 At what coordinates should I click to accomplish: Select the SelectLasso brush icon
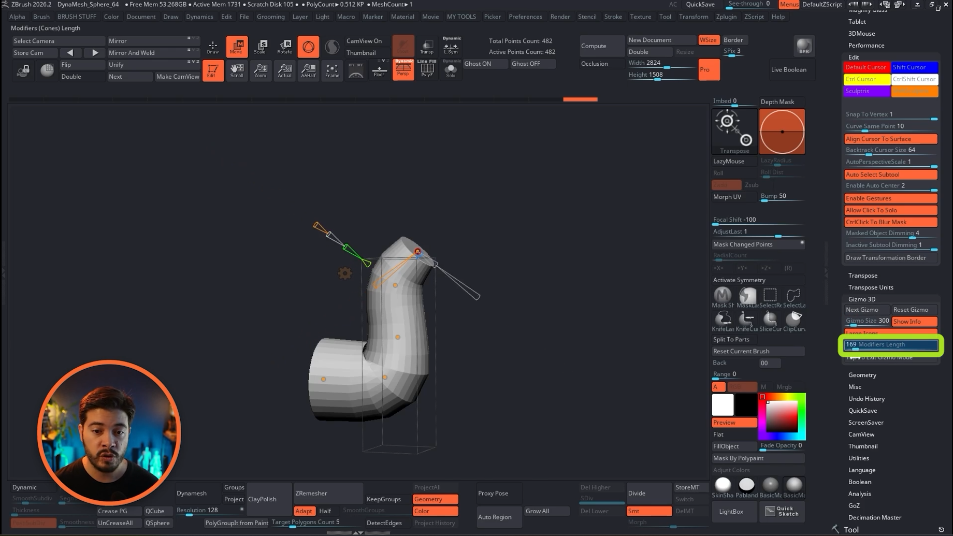[x=794, y=297]
